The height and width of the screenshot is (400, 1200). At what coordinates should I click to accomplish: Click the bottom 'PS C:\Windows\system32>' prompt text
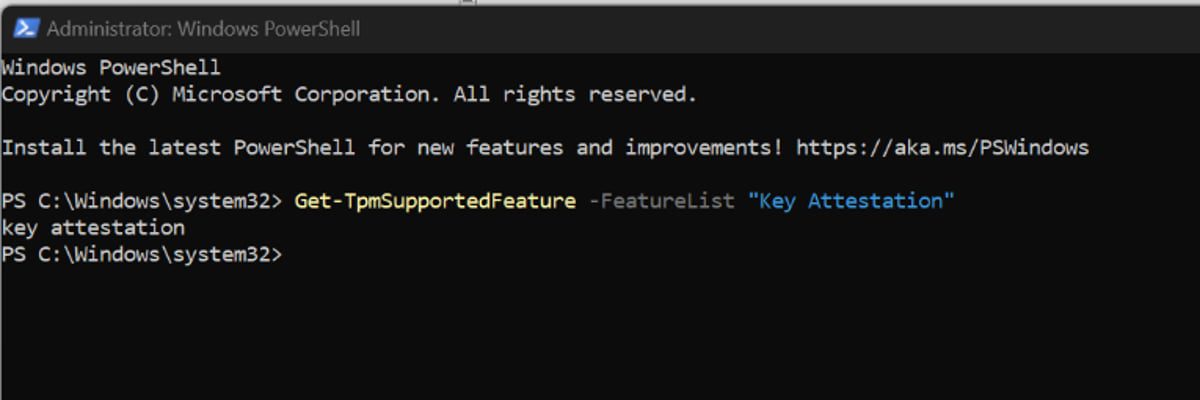pyautogui.click(x=142, y=255)
